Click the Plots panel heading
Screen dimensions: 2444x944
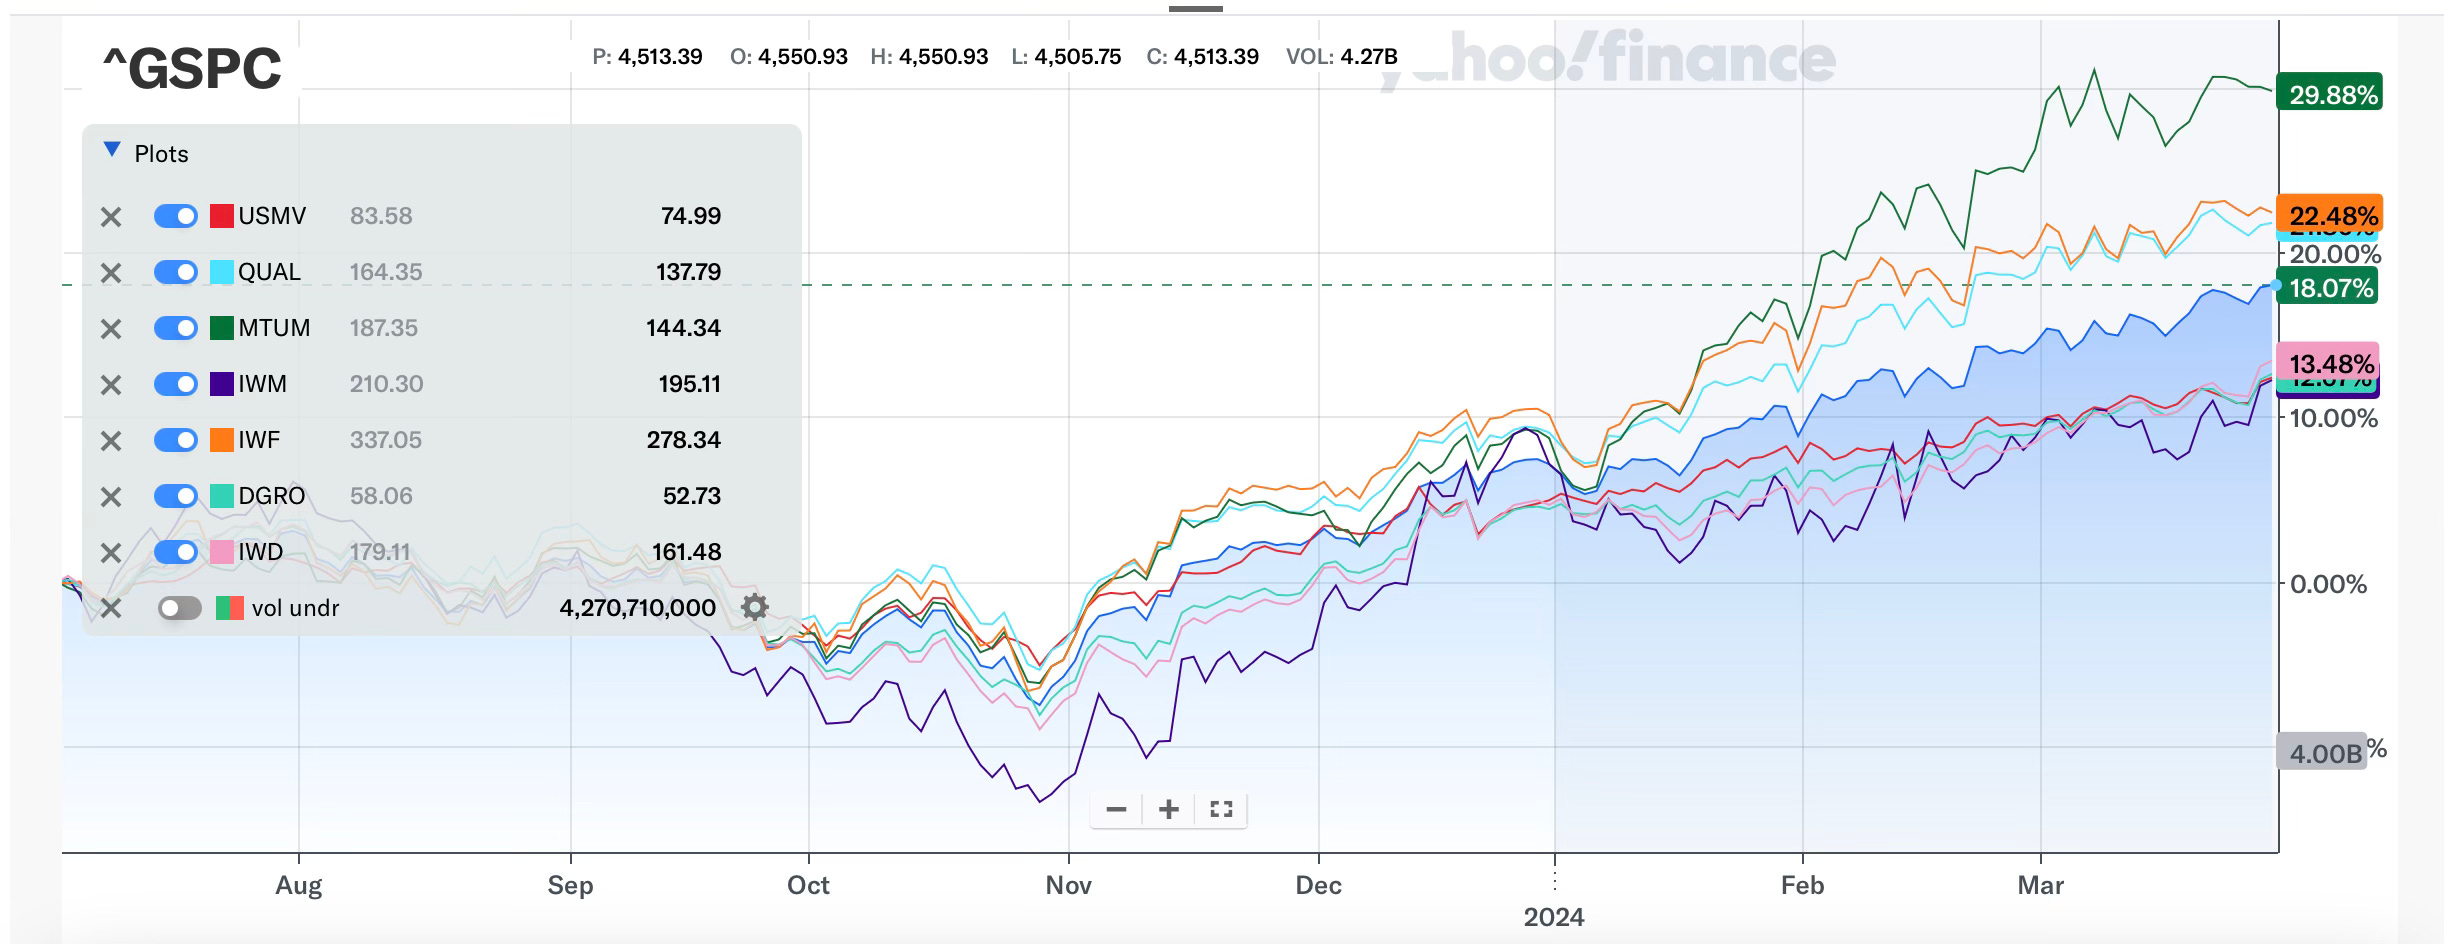pos(161,154)
